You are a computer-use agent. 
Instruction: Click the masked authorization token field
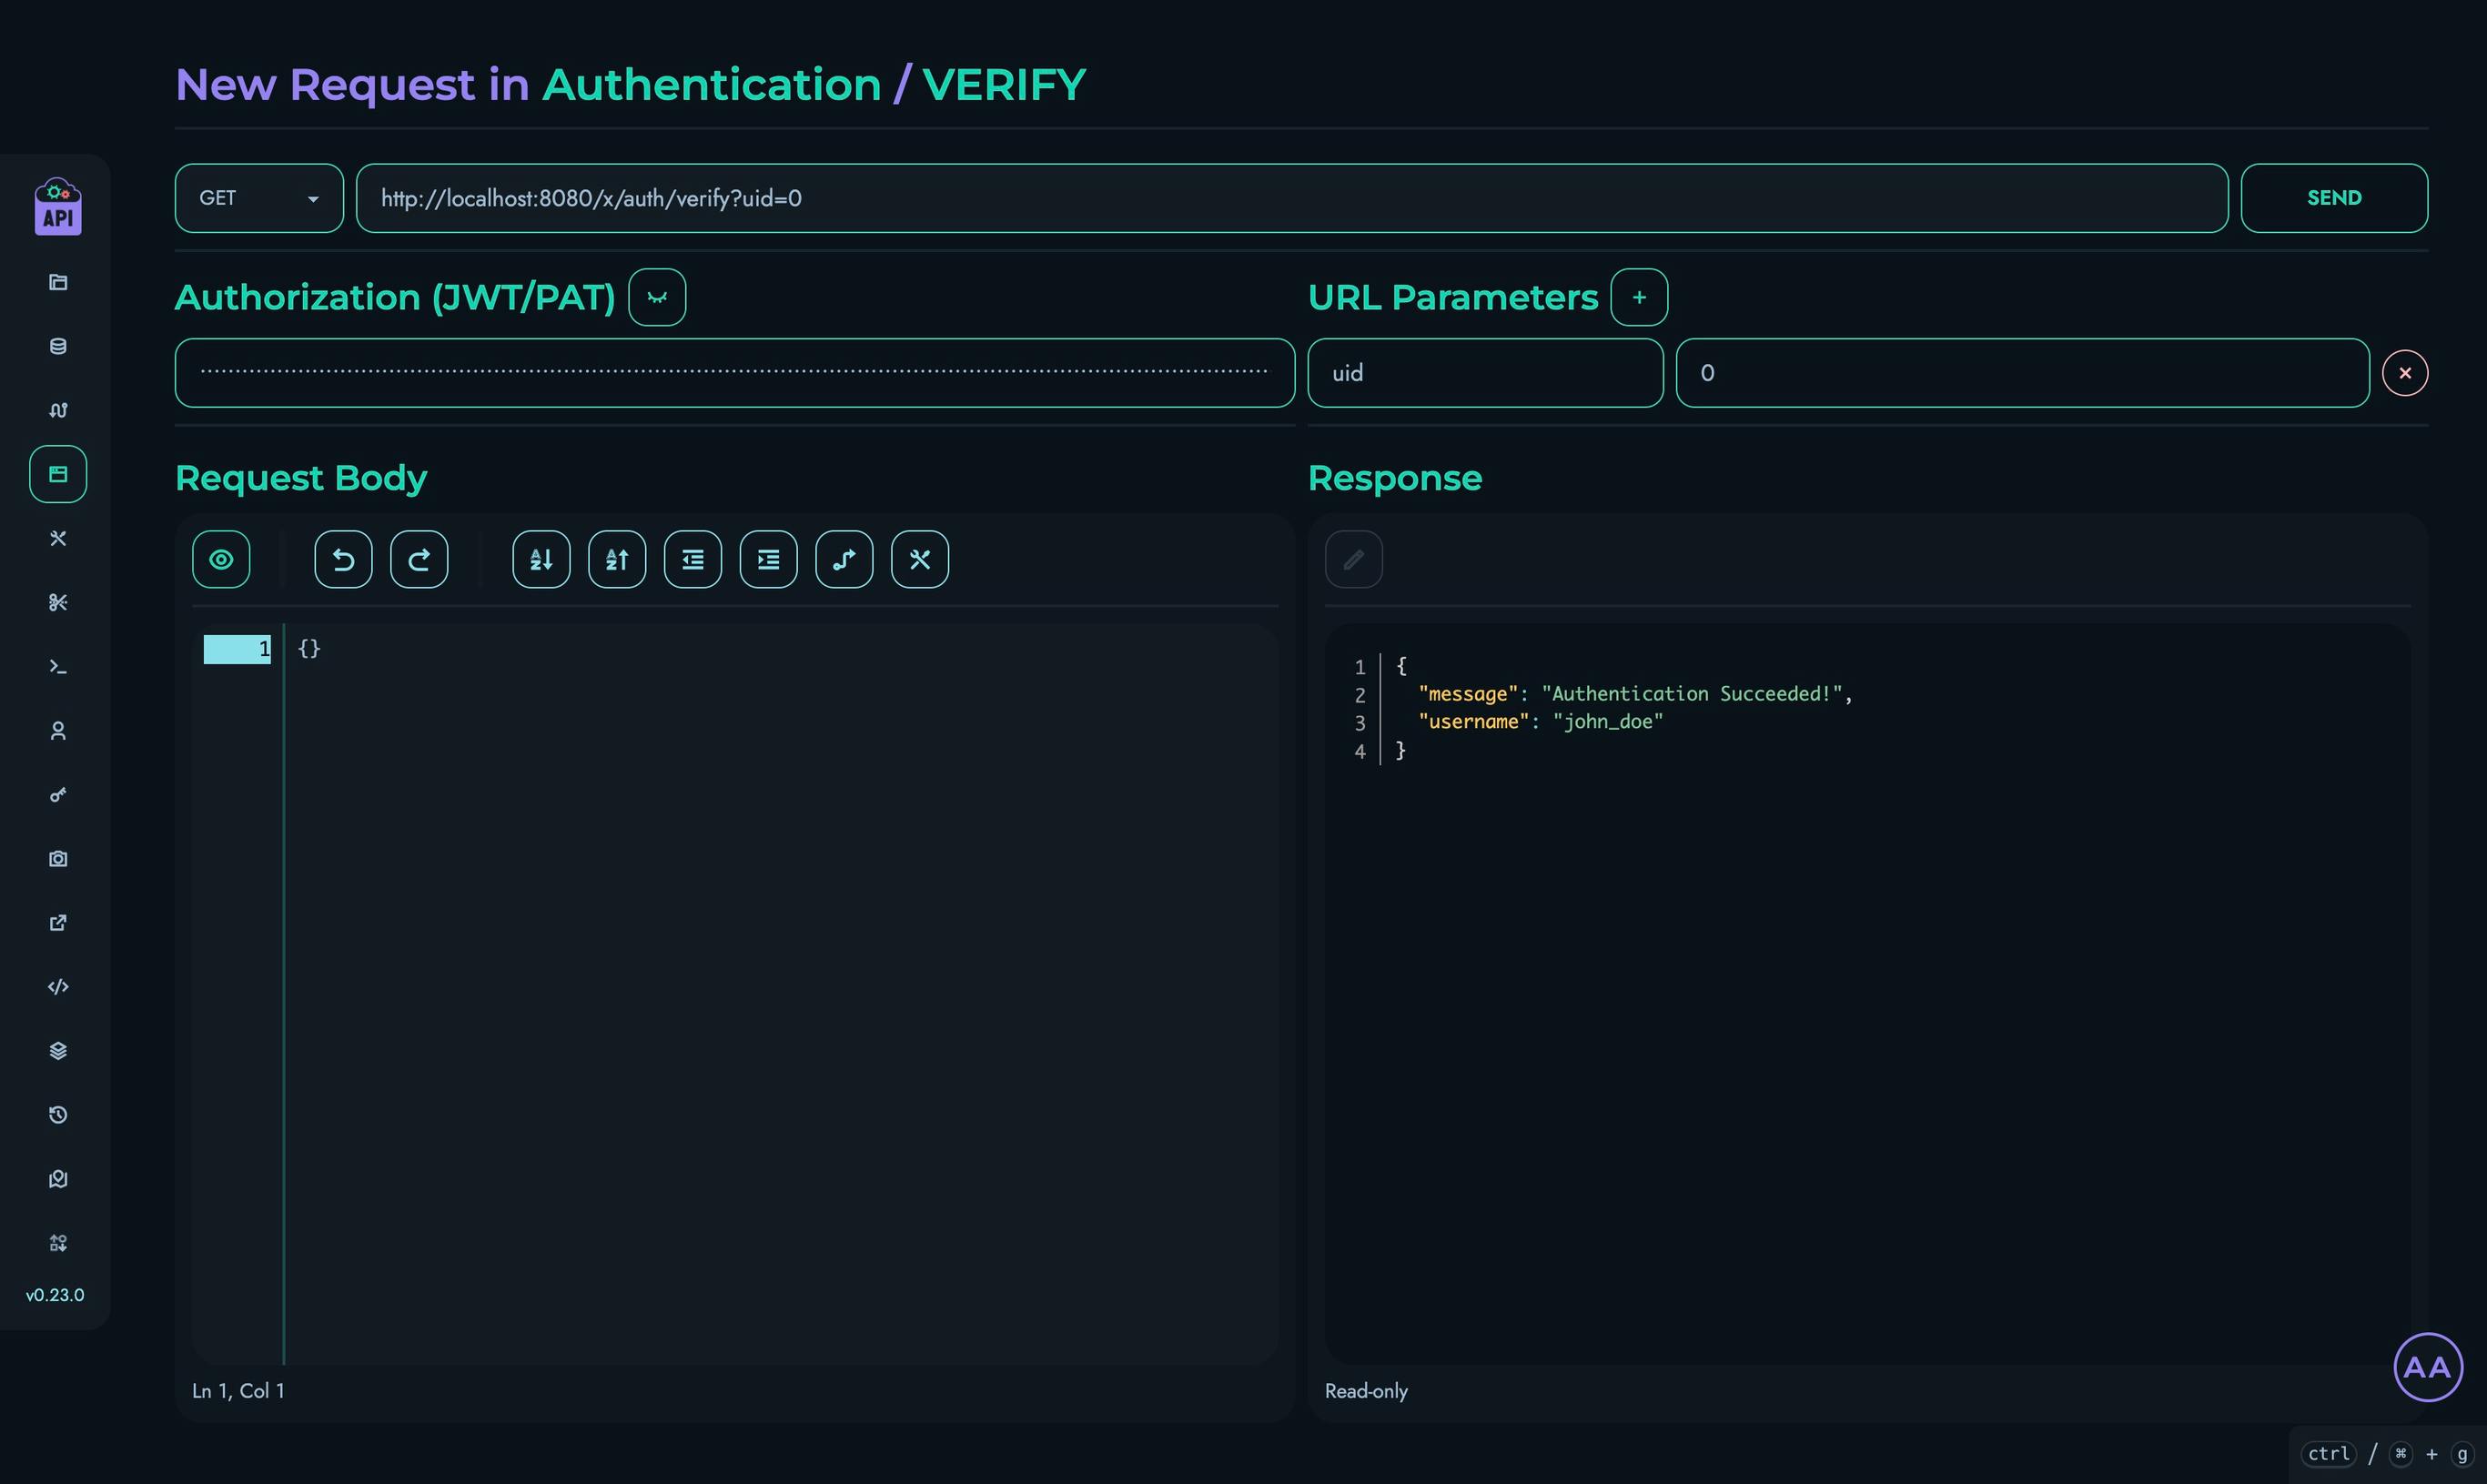click(x=735, y=373)
